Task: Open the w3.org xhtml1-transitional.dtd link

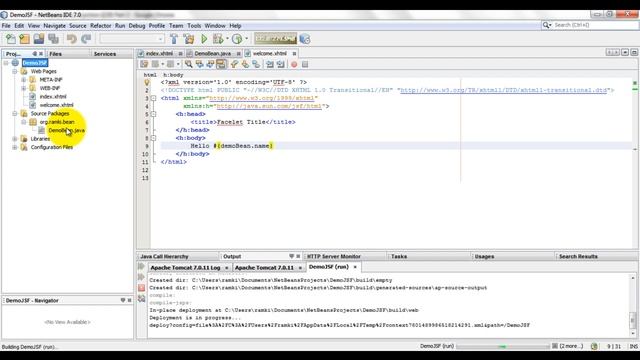Action: coord(504,90)
